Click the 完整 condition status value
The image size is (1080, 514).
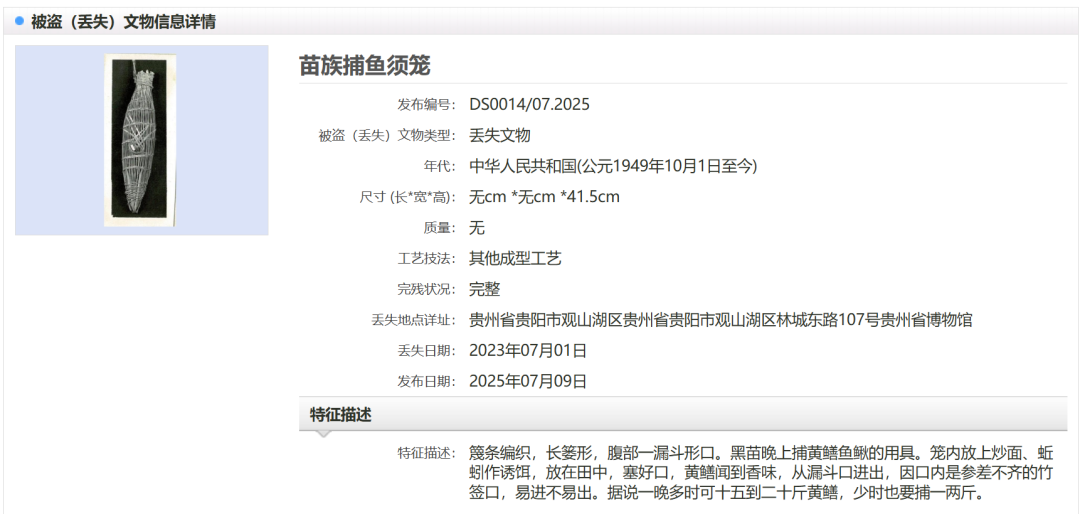[x=484, y=289]
